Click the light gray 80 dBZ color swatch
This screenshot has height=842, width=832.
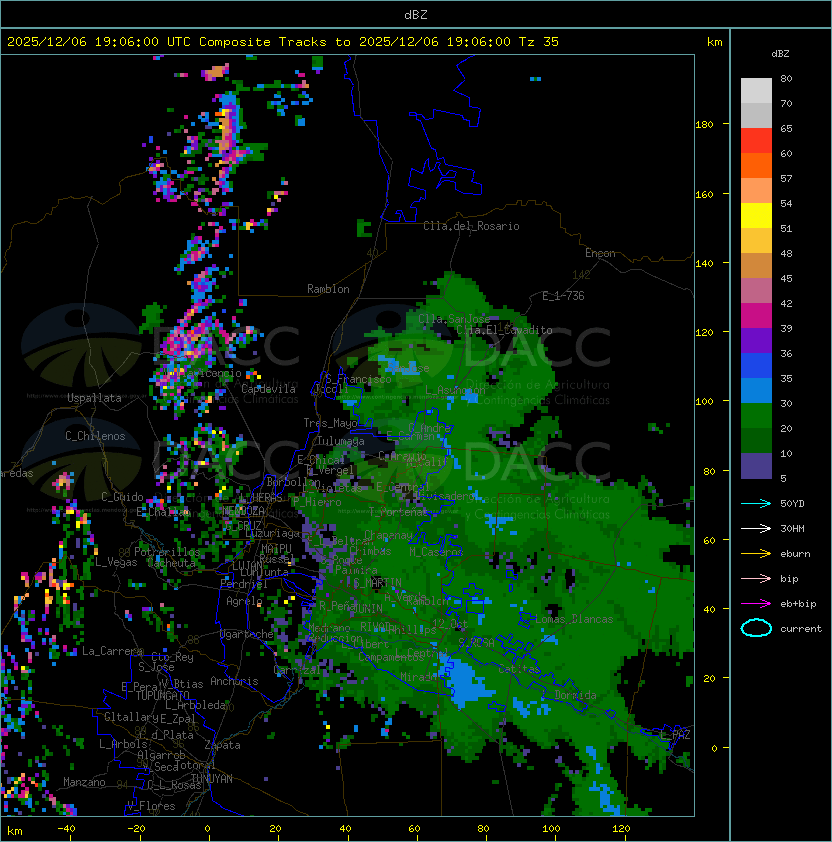[x=756, y=90]
